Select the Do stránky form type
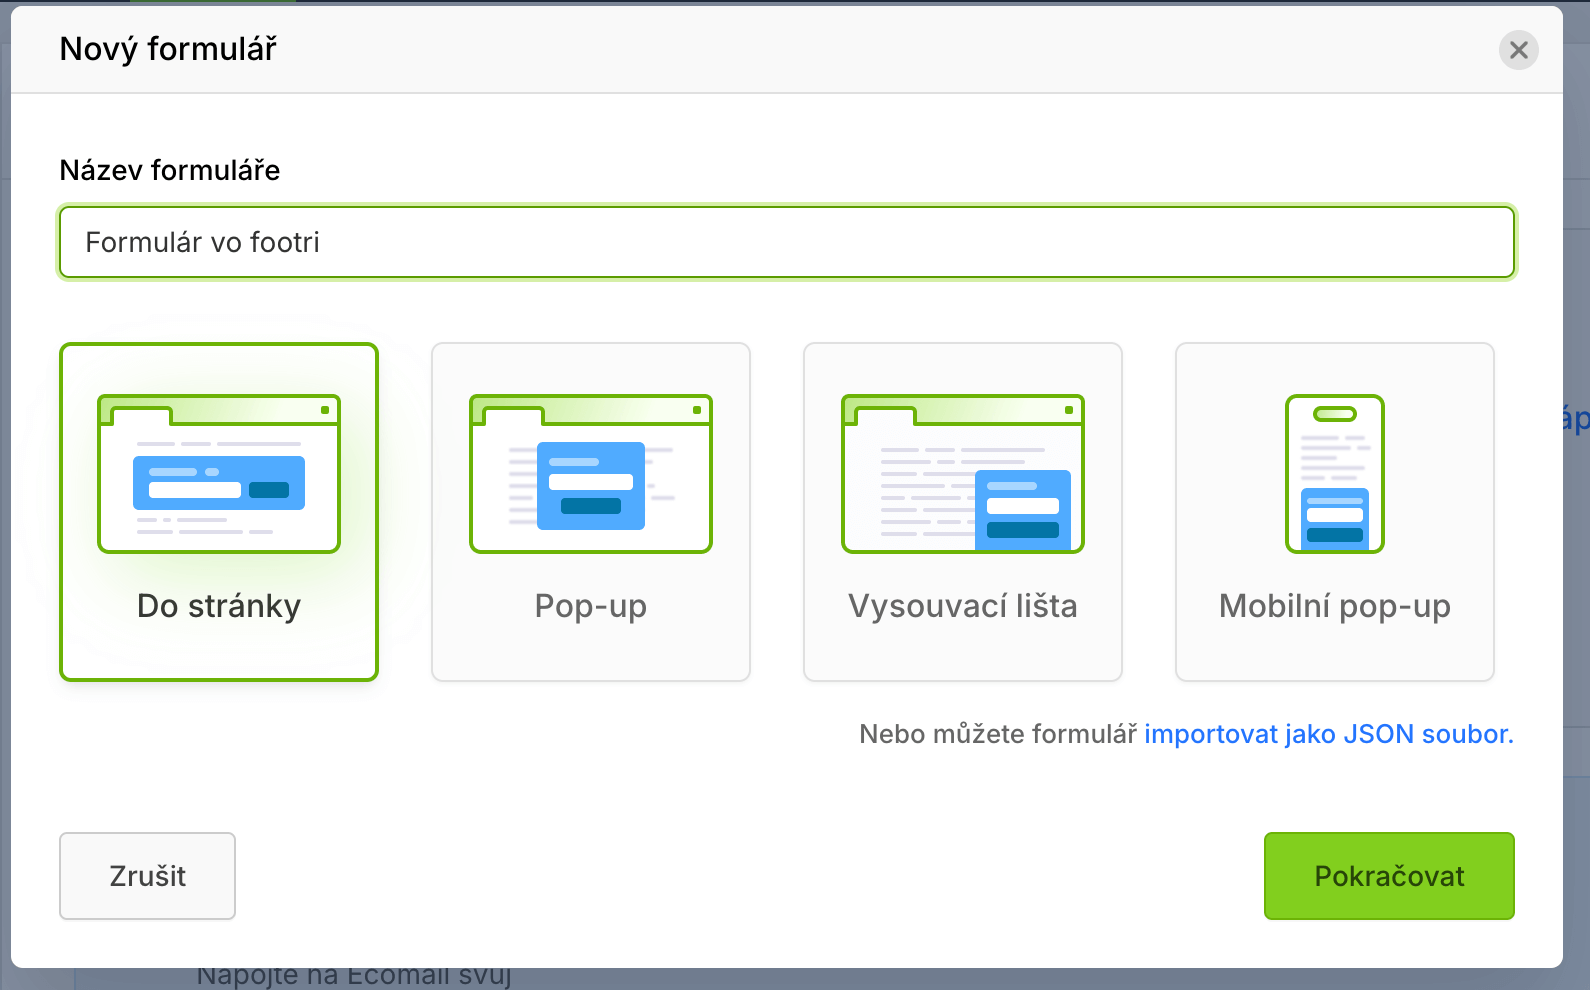Screen dimensions: 1590x990 click(x=219, y=512)
